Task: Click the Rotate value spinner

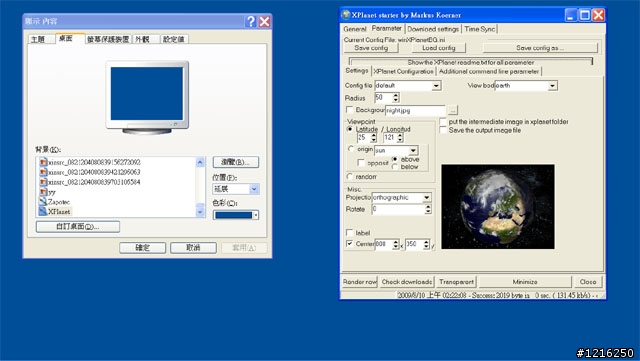Action: pos(428,209)
